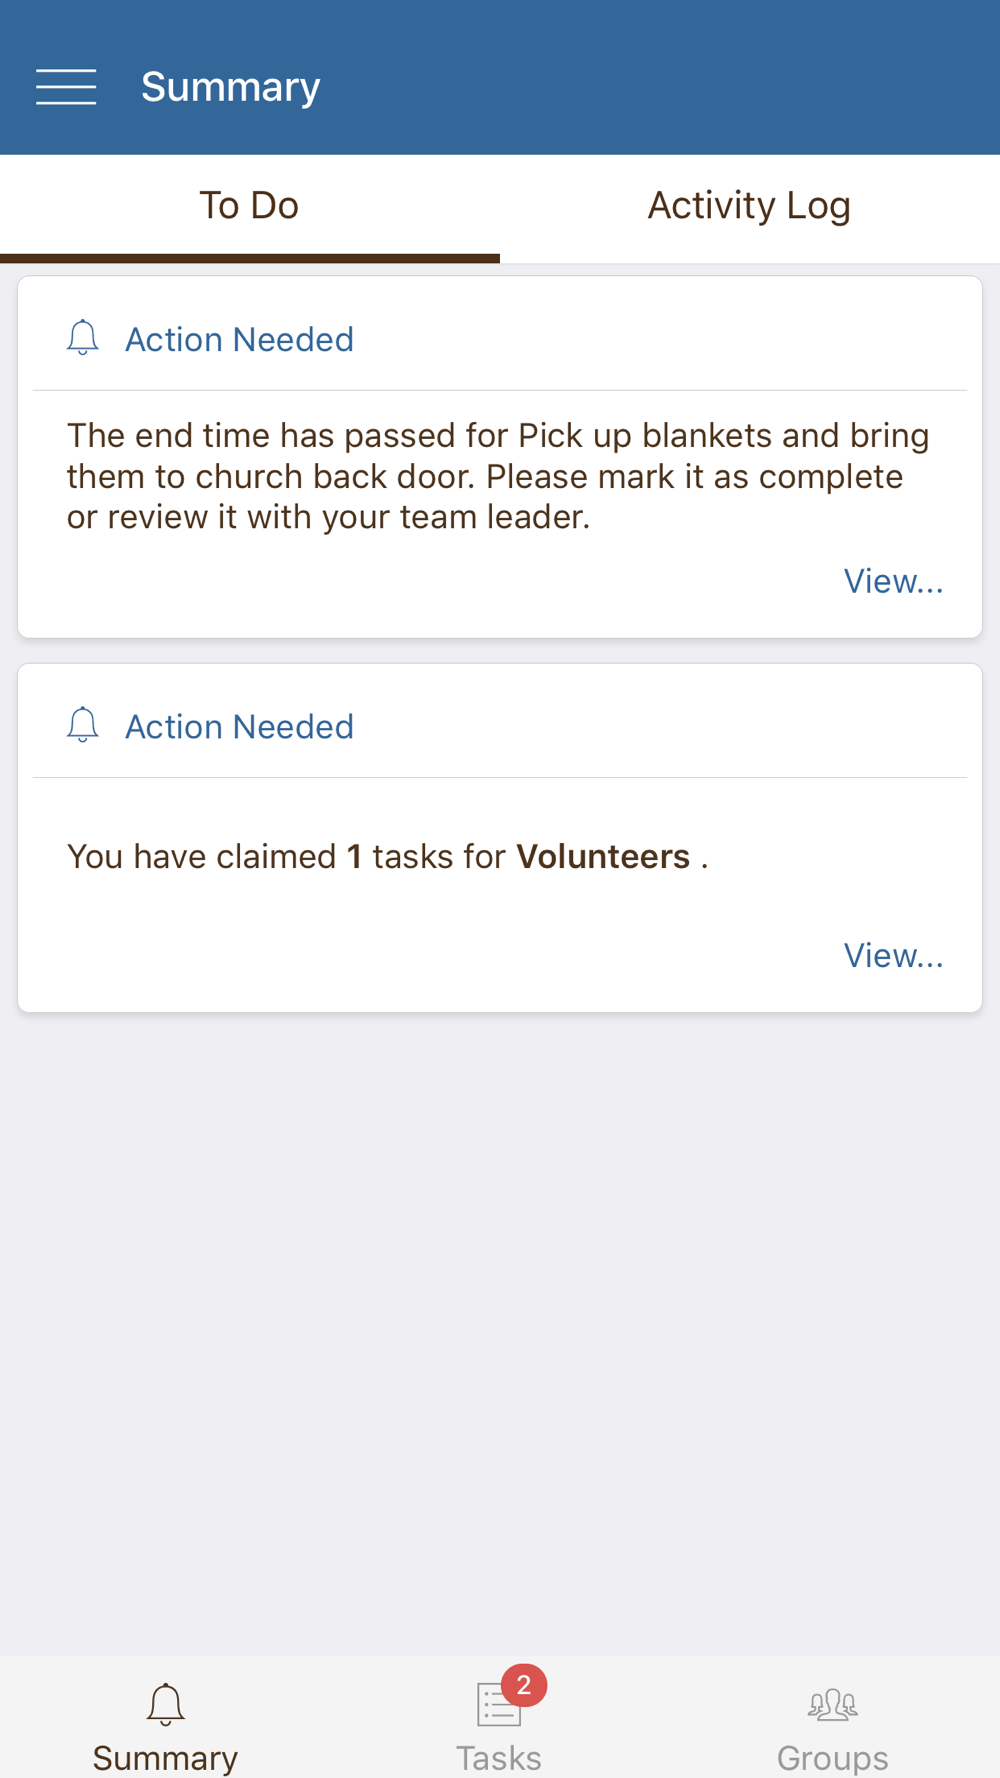Viewport: 1000px width, 1778px height.
Task: Click the bell icon on the Volunteers notification
Action: point(83,725)
